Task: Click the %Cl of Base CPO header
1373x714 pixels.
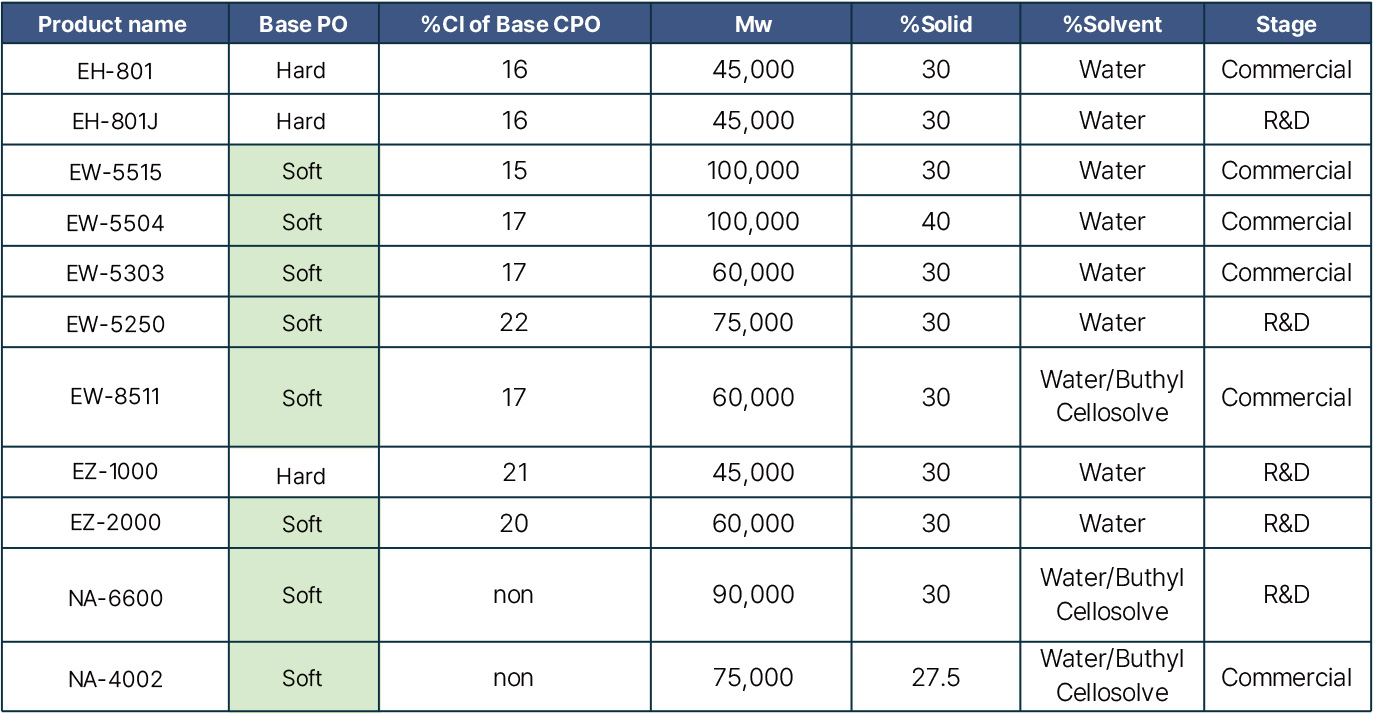Action: pyautogui.click(x=514, y=25)
